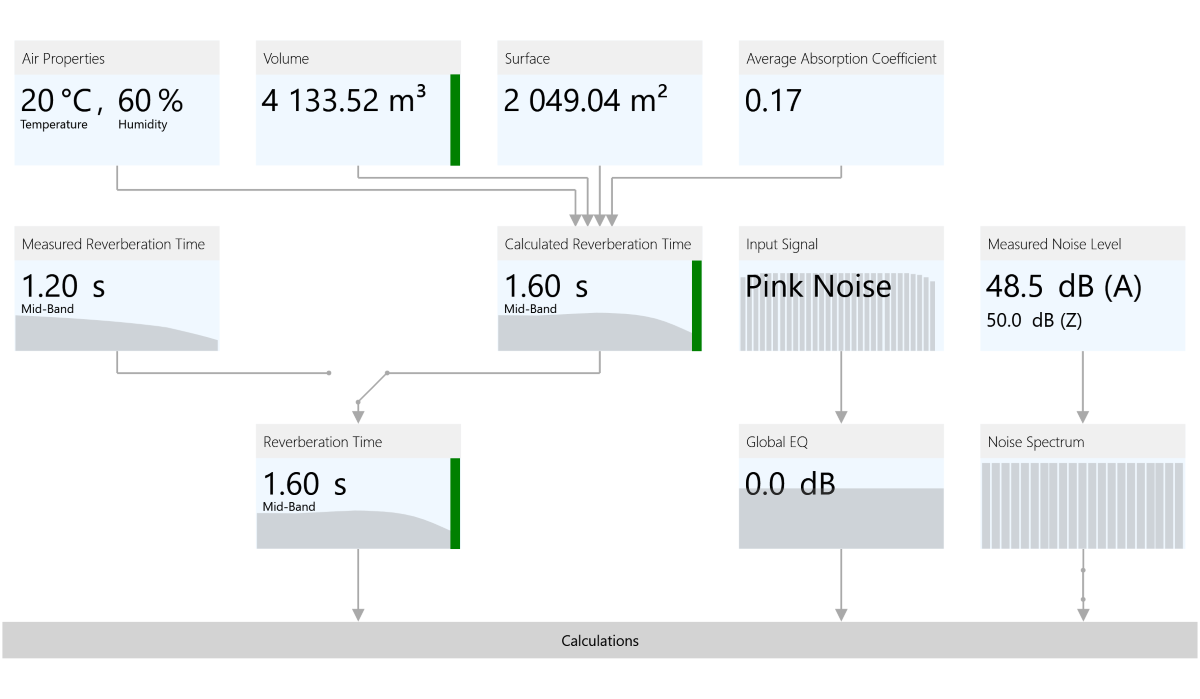Click green bar on Reverberation Time tile
This screenshot has height=699, width=1200.
point(455,503)
